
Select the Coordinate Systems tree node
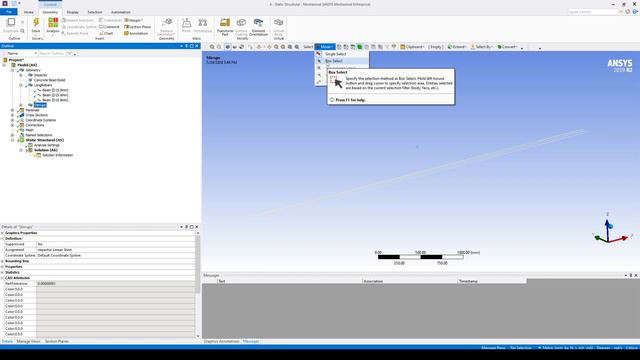(40, 120)
